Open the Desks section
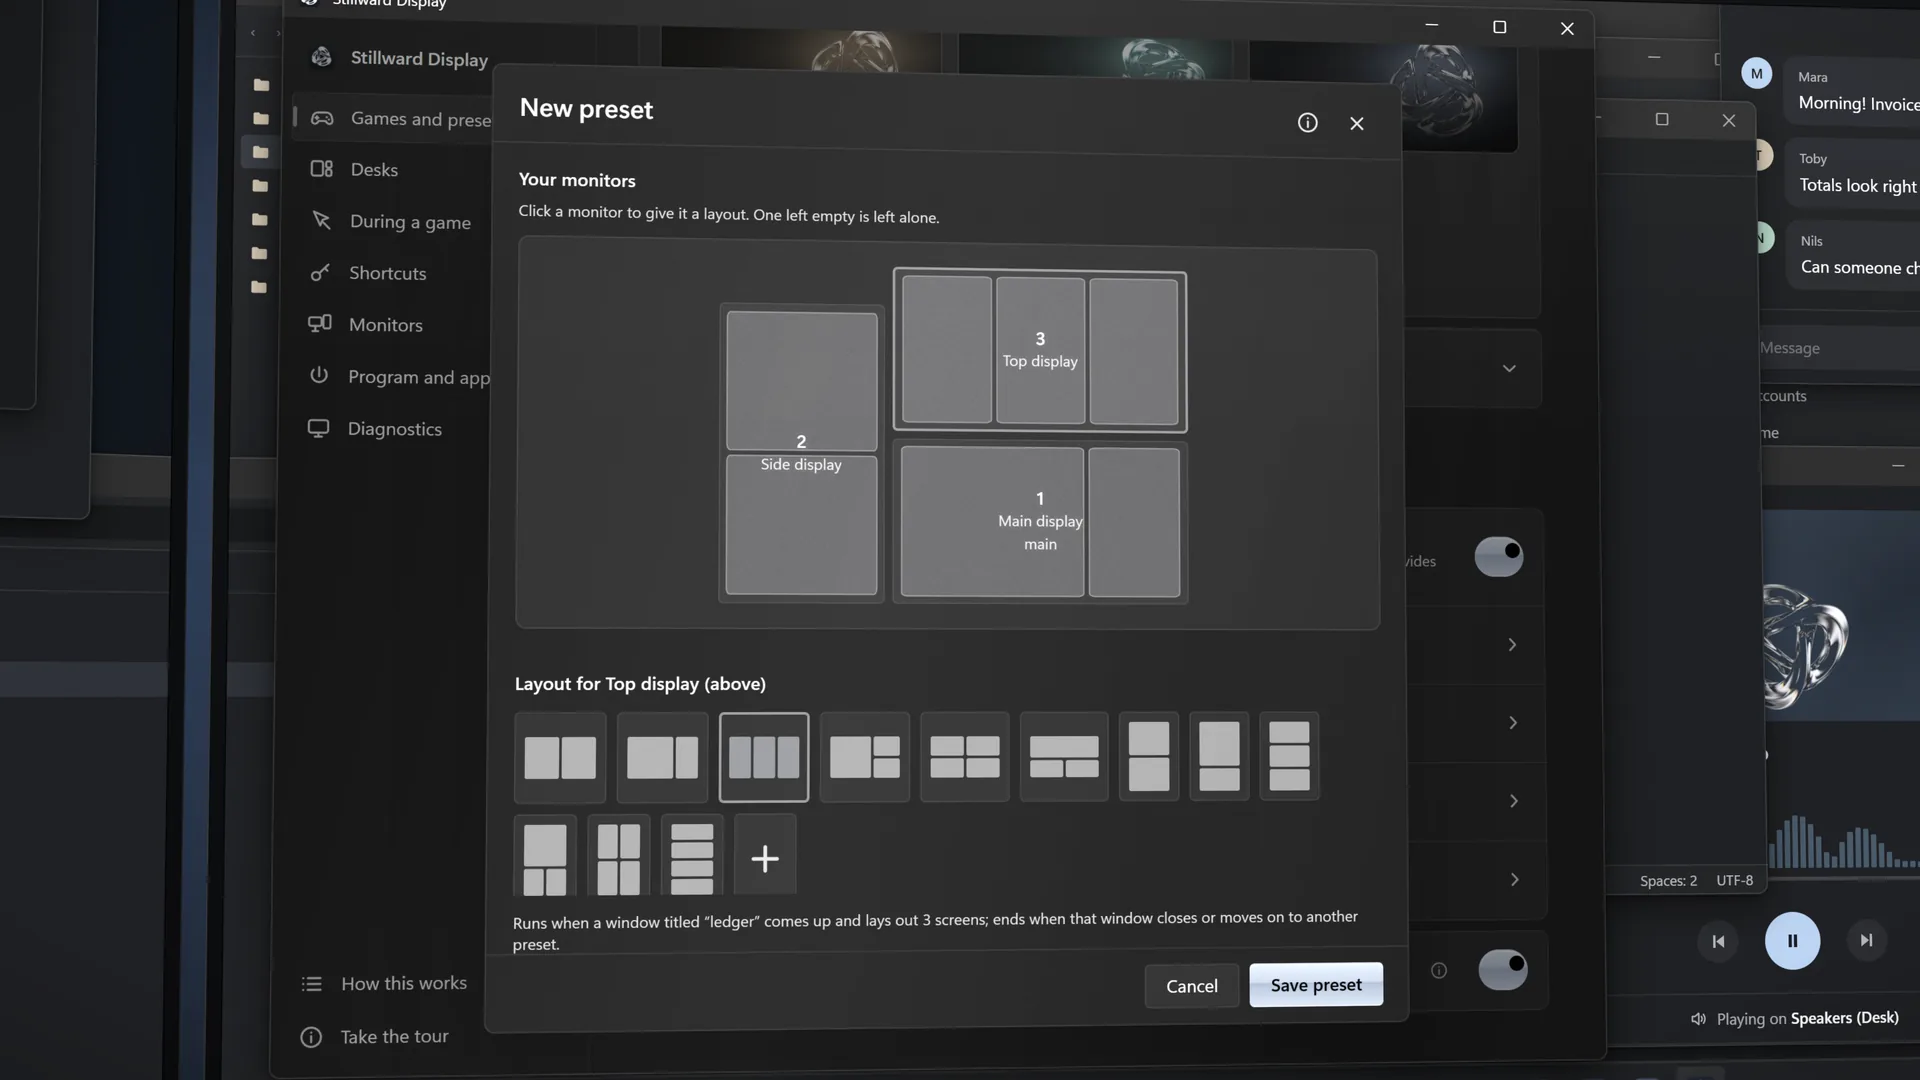Image resolution: width=1920 pixels, height=1080 pixels. [374, 170]
